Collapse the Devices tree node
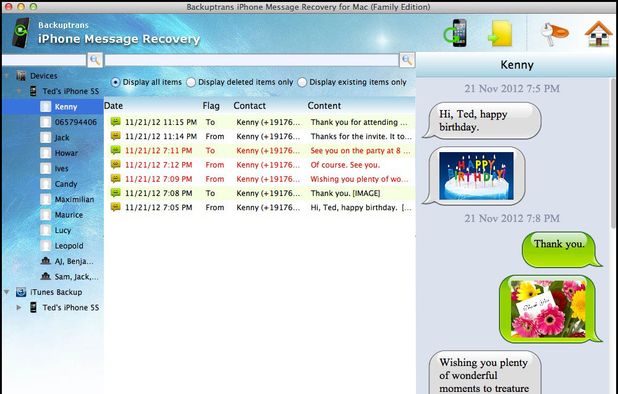This screenshot has height=394, width=618. click(x=7, y=76)
